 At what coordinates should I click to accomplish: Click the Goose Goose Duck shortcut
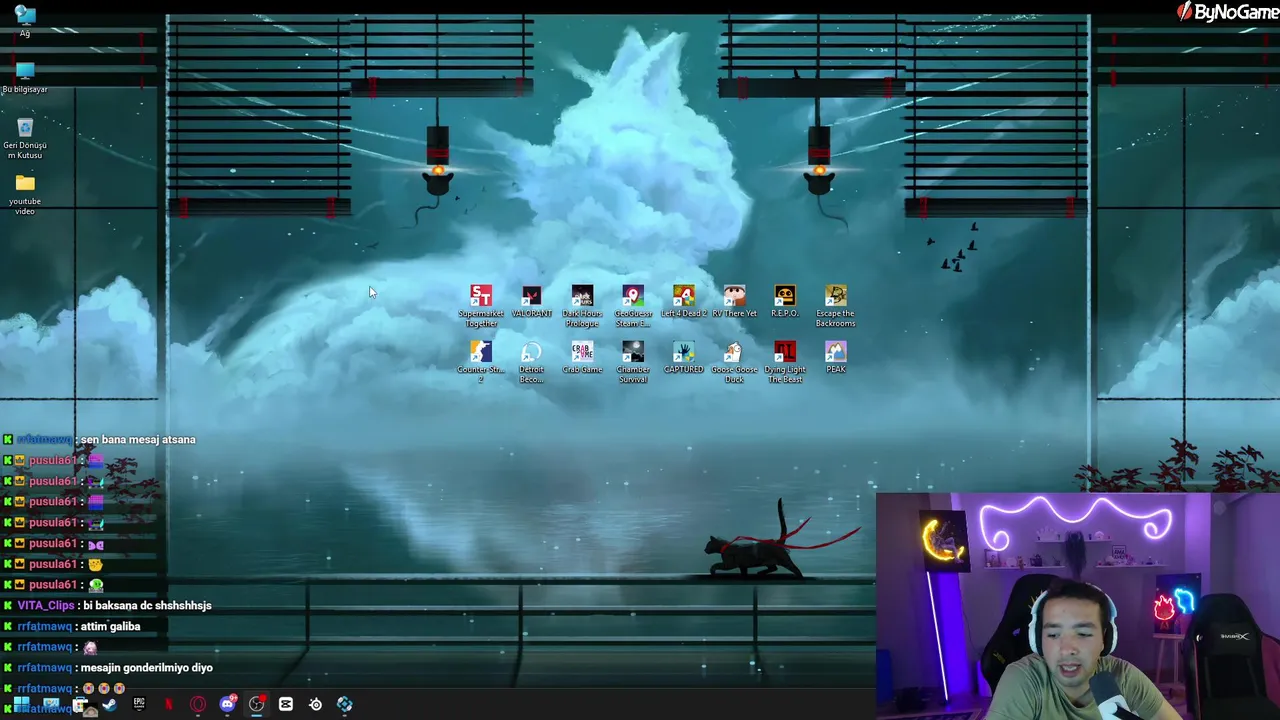coord(734,362)
